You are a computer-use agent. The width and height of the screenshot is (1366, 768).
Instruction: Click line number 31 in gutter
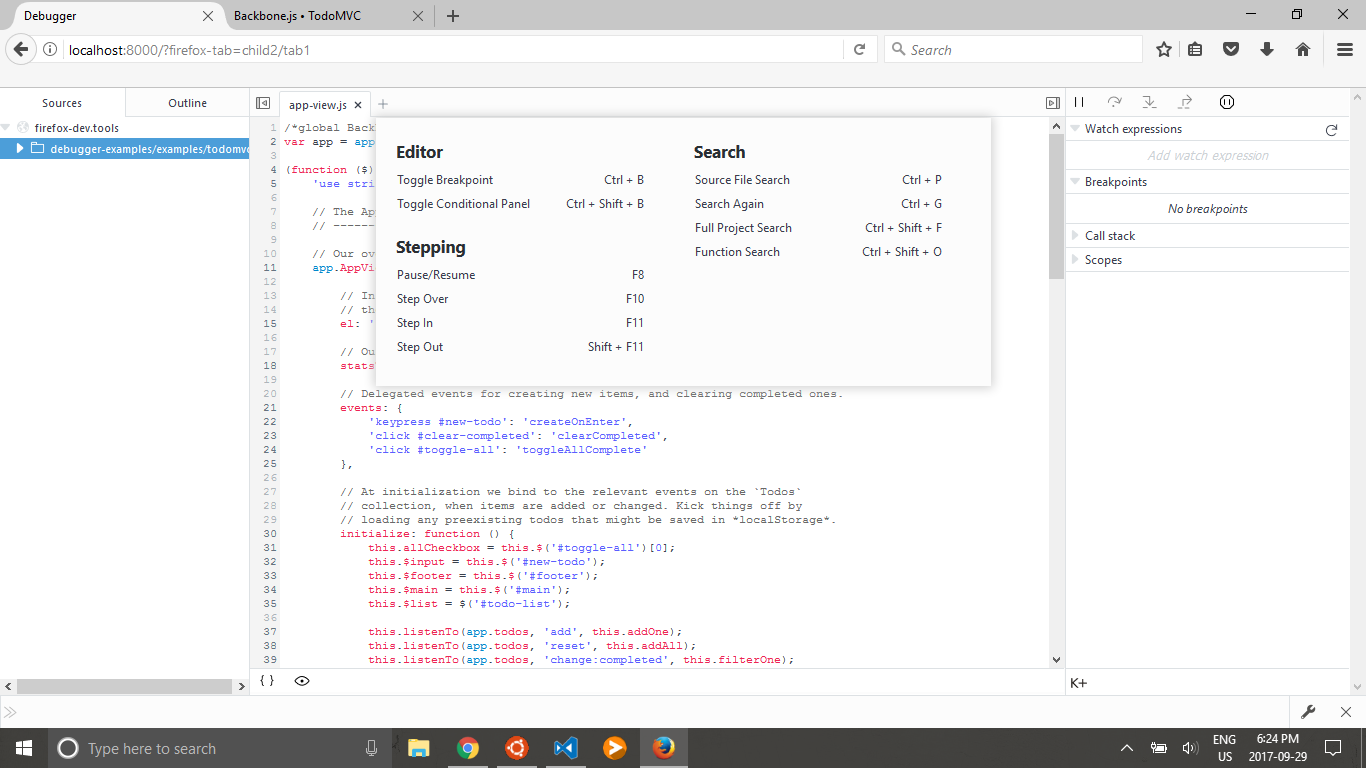pyautogui.click(x=270, y=548)
